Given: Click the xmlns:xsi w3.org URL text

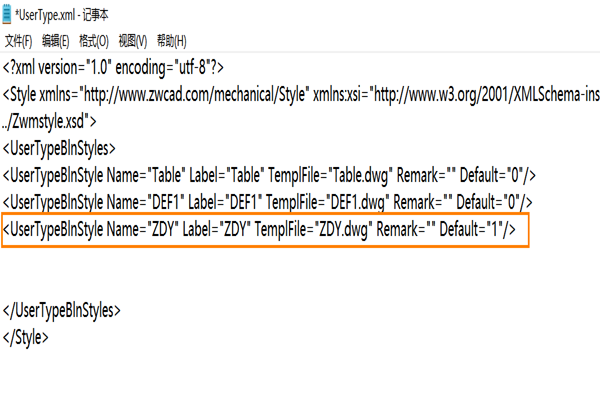Looking at the screenshot, I should pyautogui.click(x=457, y=95).
